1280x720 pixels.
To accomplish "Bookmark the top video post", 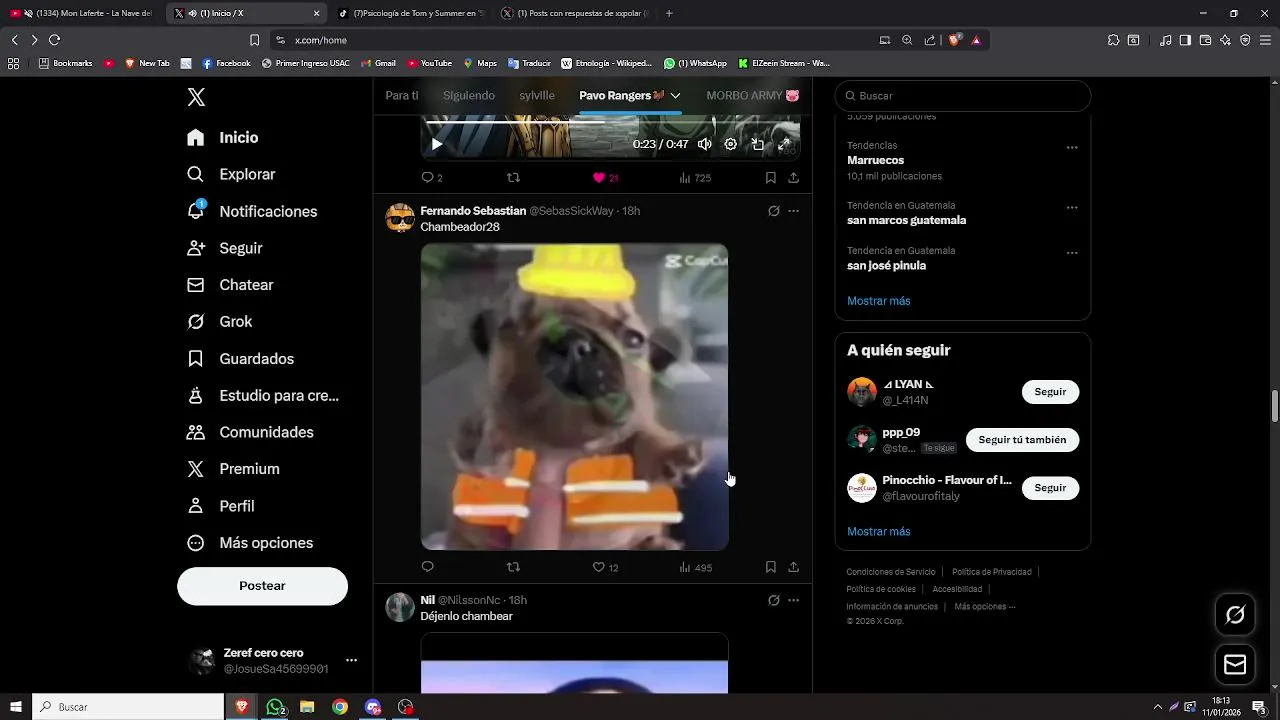I will click(x=770, y=178).
